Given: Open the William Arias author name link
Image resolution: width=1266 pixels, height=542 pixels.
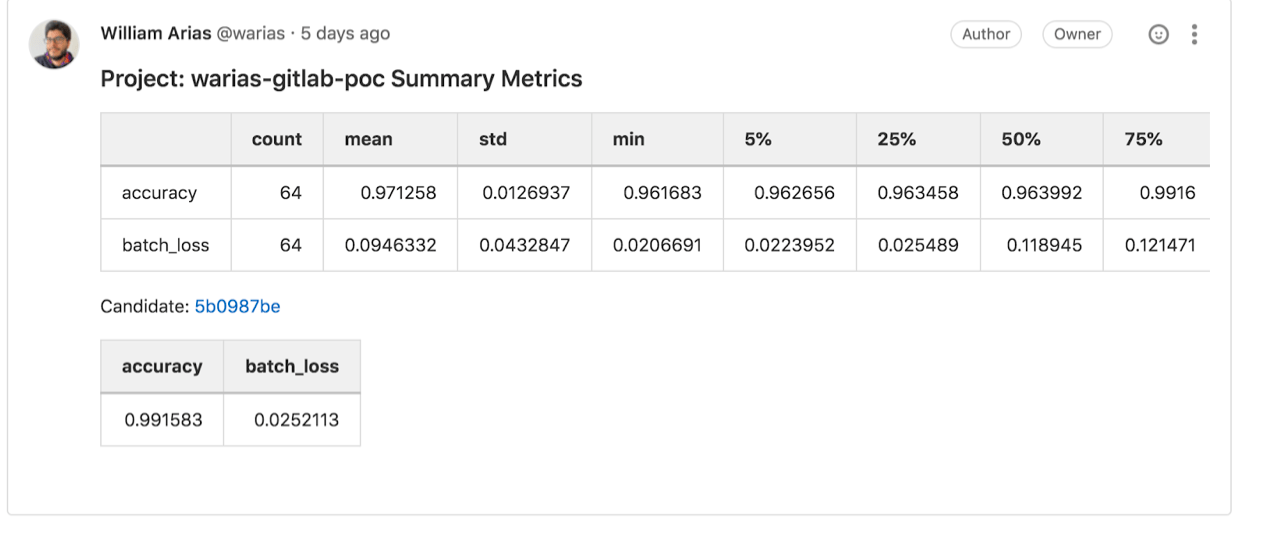Looking at the screenshot, I should coord(156,33).
